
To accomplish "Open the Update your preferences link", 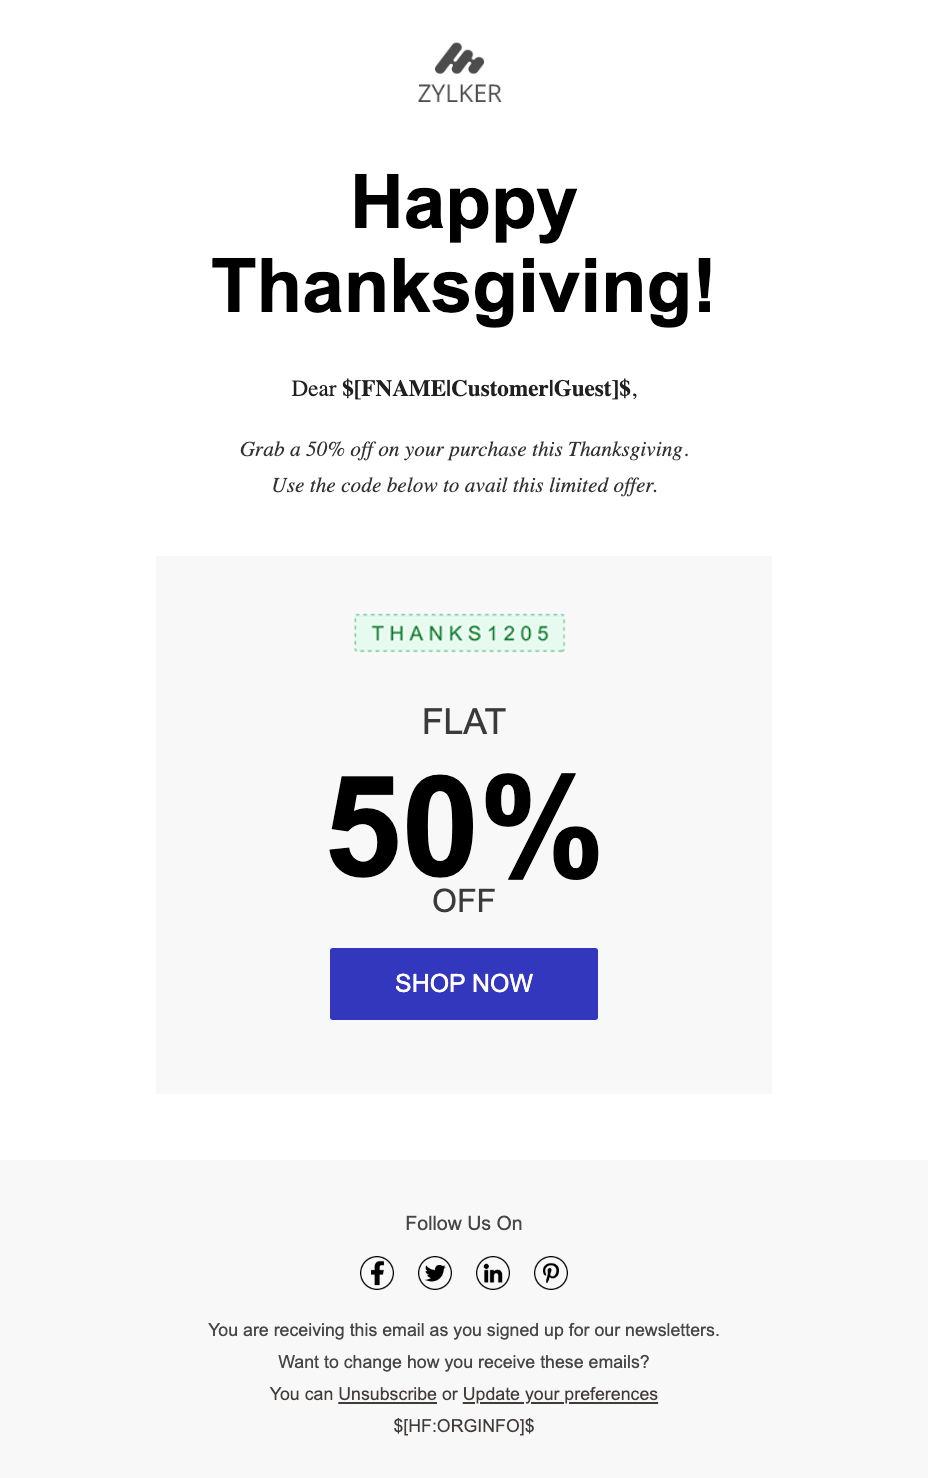I will coord(560,1394).
